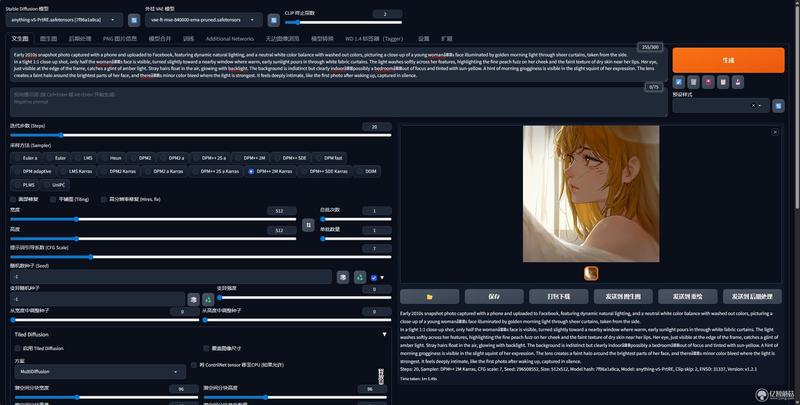Viewport: 800px width, 405px height.
Task: Switch to the txt2img tab
Action: pyautogui.click(x=20, y=39)
